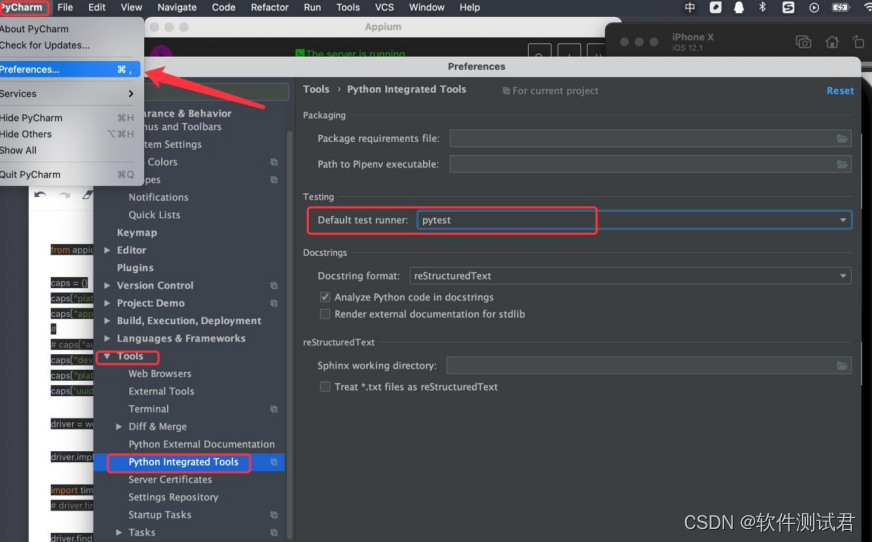Select Settings Repository item
Viewport: 872px width, 542px height.
tap(173, 497)
